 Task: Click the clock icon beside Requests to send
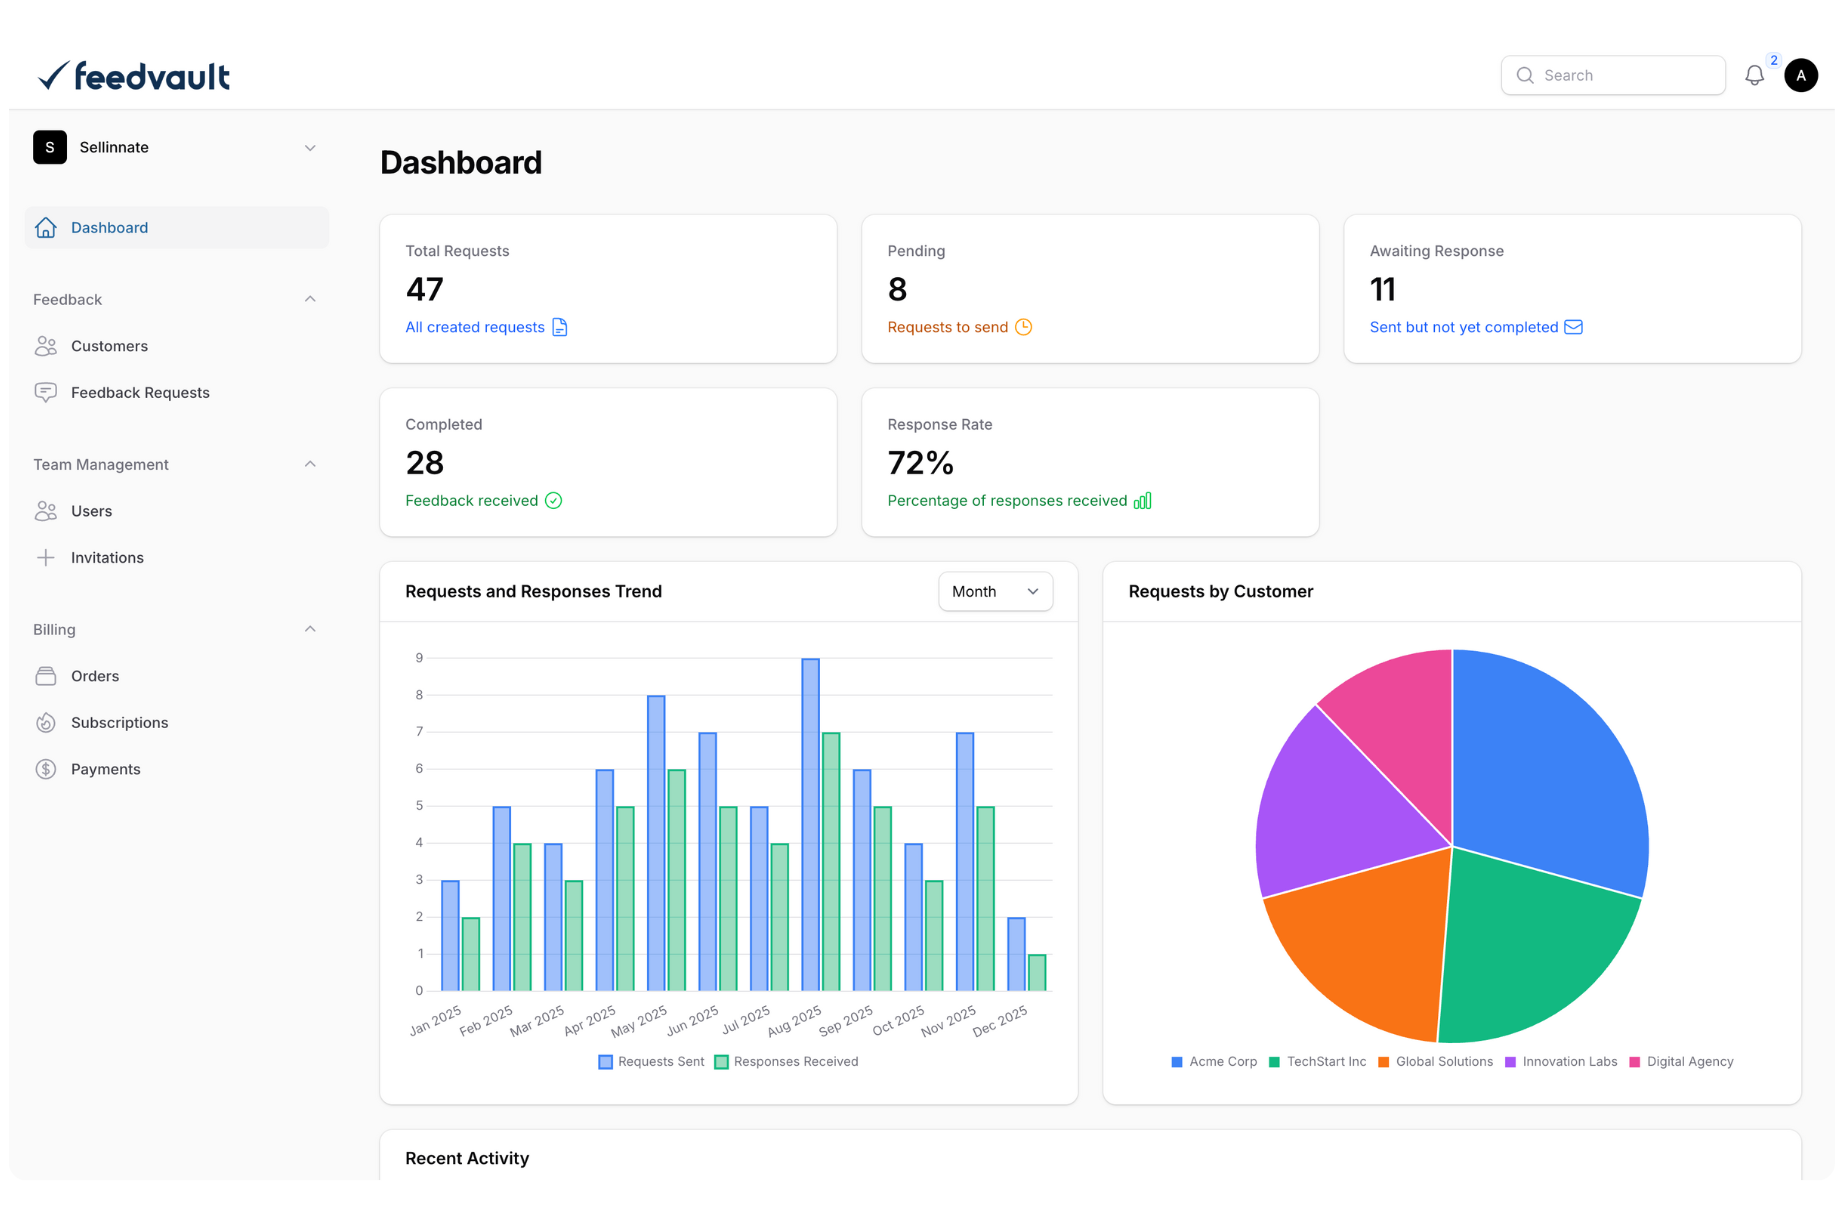(x=1023, y=327)
